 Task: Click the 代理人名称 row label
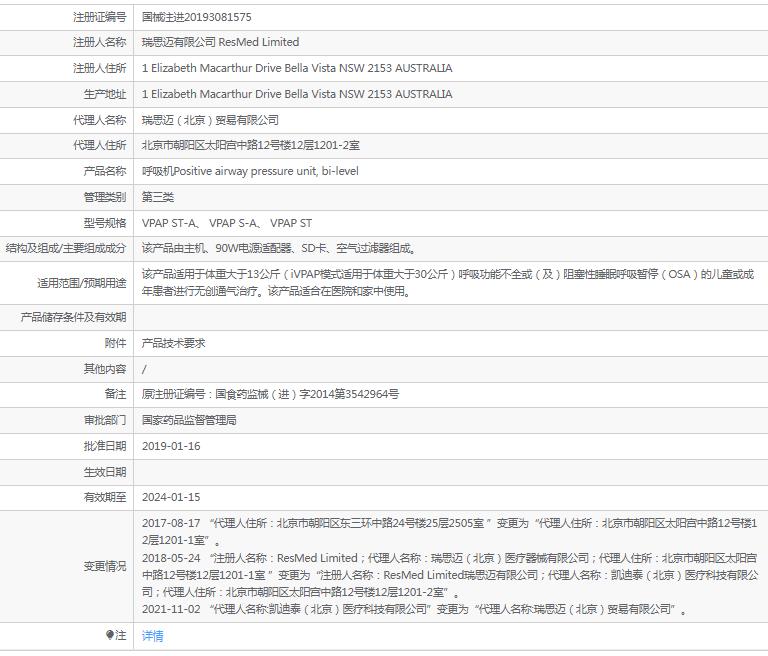99,120
